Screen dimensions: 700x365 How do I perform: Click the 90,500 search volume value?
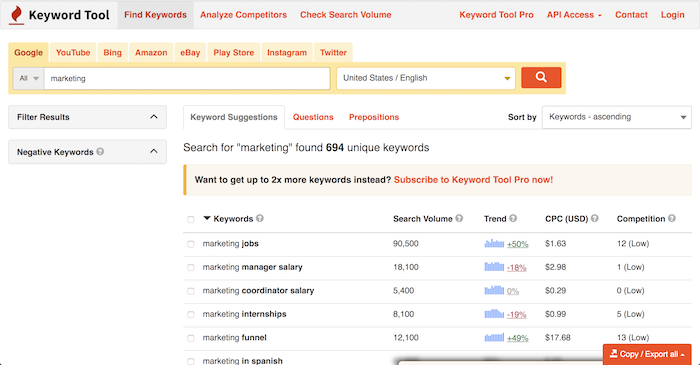406,244
